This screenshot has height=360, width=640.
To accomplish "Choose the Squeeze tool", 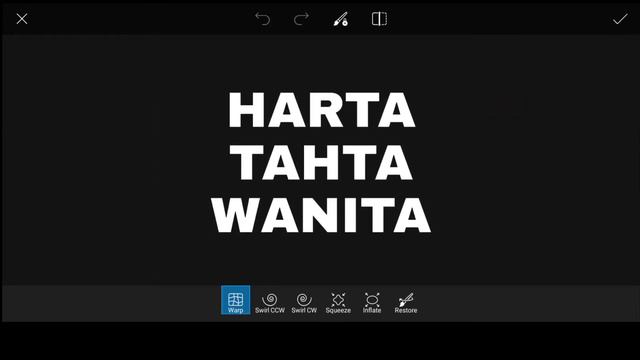I will pos(338,303).
